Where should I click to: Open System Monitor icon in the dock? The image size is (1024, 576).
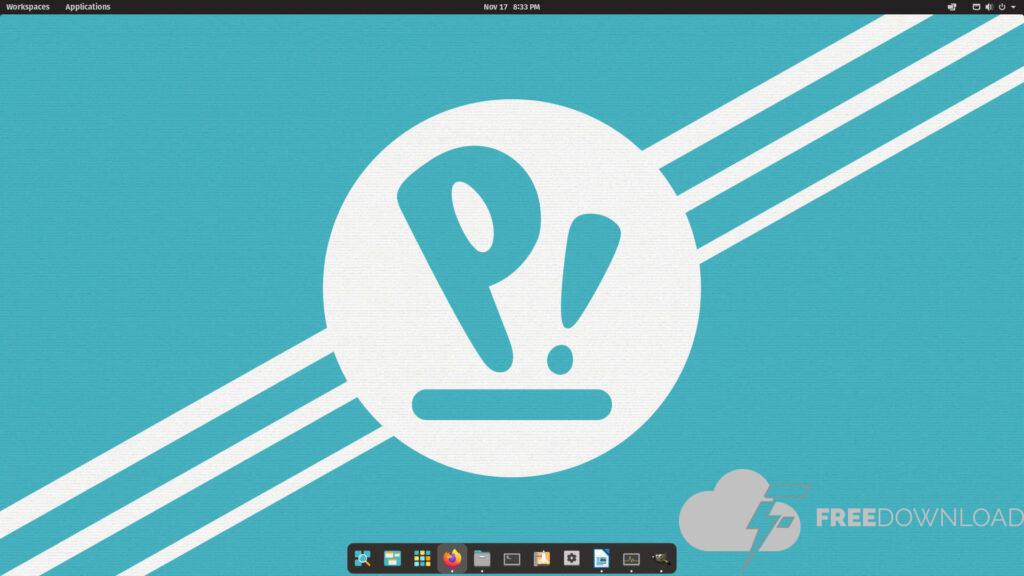631,558
